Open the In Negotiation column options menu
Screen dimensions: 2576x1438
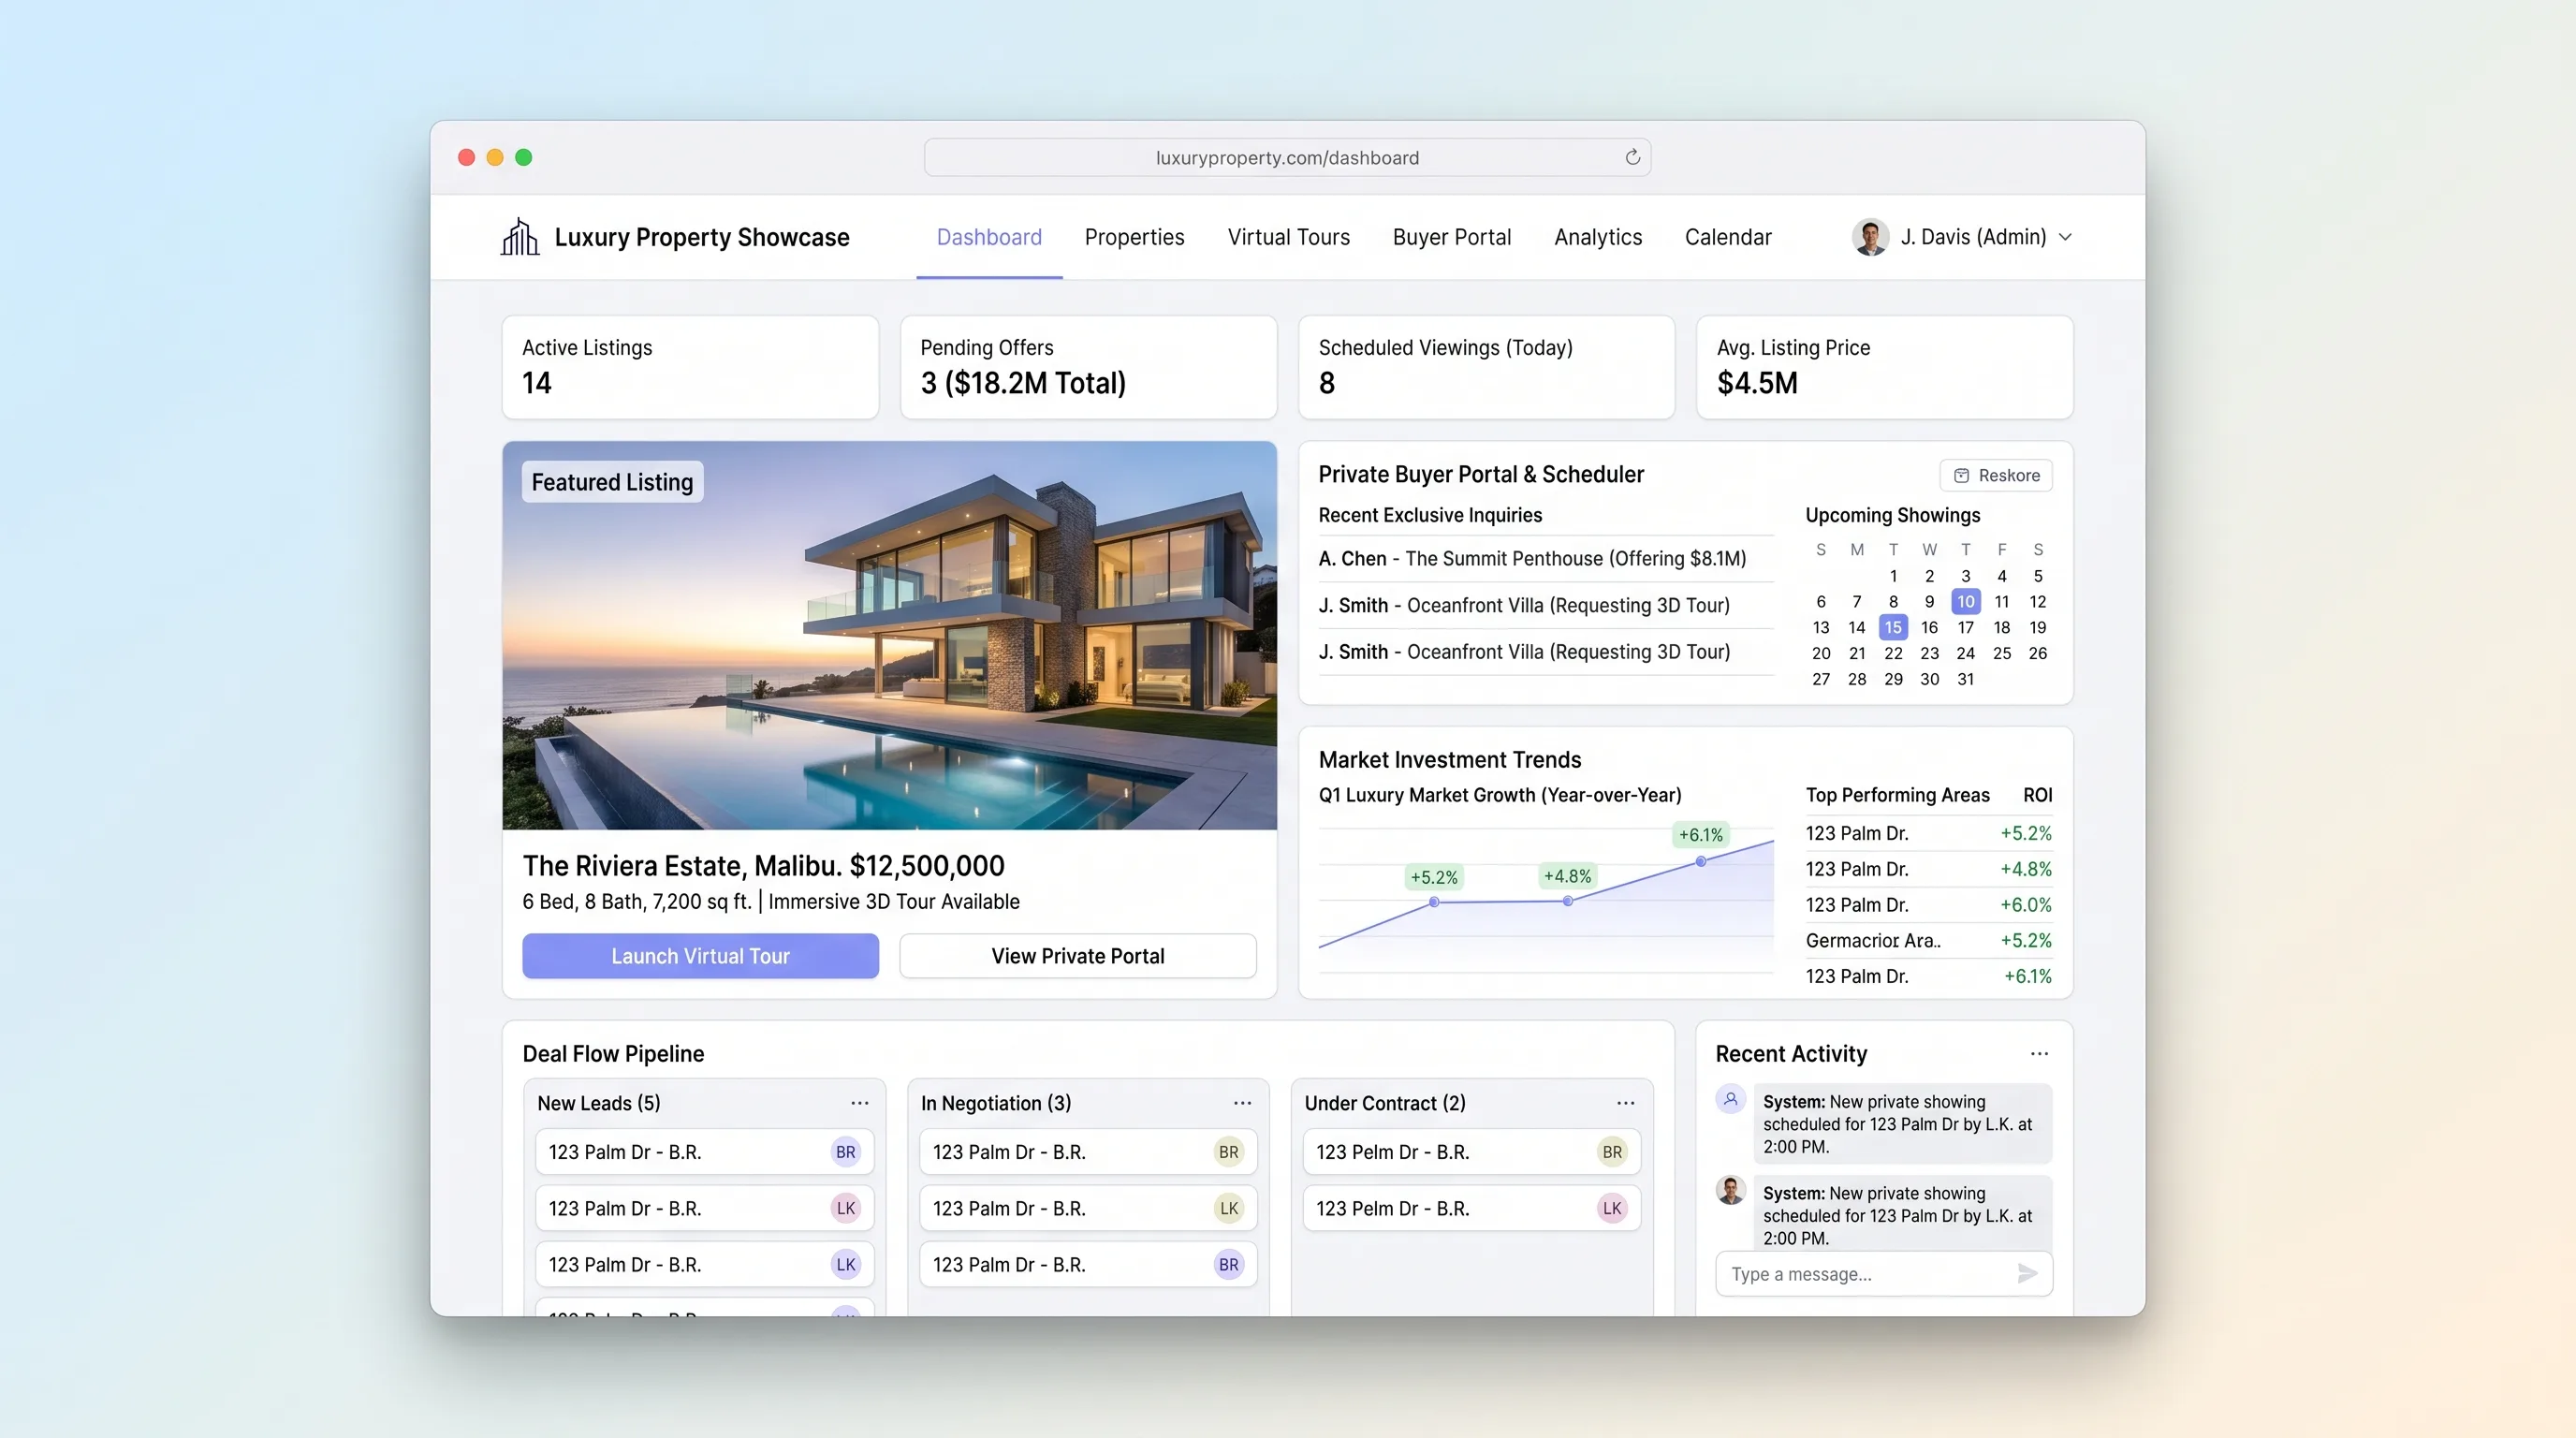(x=1242, y=1103)
